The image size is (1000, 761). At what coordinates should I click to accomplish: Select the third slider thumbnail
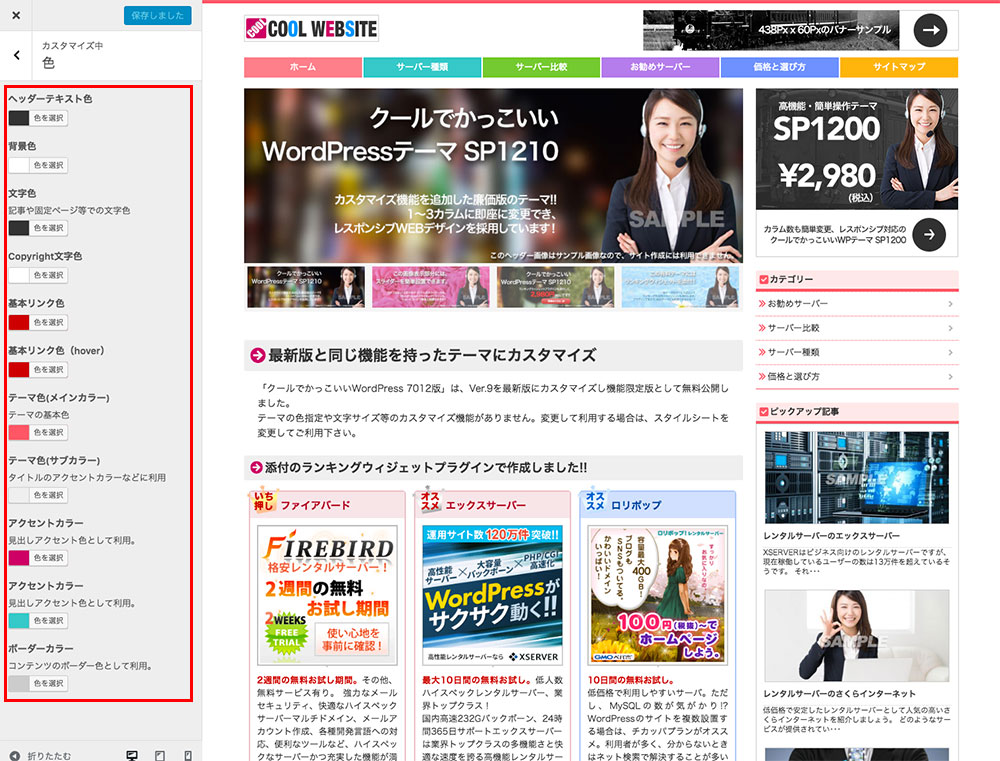(555, 287)
